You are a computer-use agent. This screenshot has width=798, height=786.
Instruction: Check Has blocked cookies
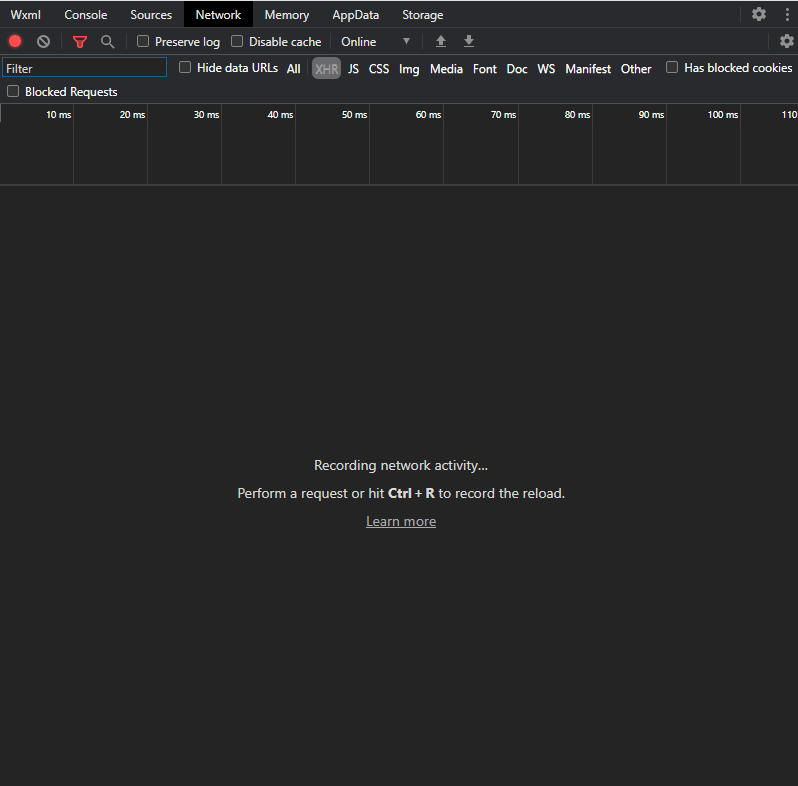coord(672,67)
